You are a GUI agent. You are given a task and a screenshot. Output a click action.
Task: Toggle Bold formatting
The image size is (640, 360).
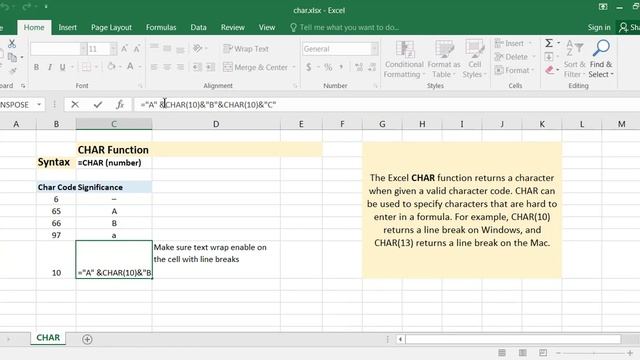tap(36, 67)
